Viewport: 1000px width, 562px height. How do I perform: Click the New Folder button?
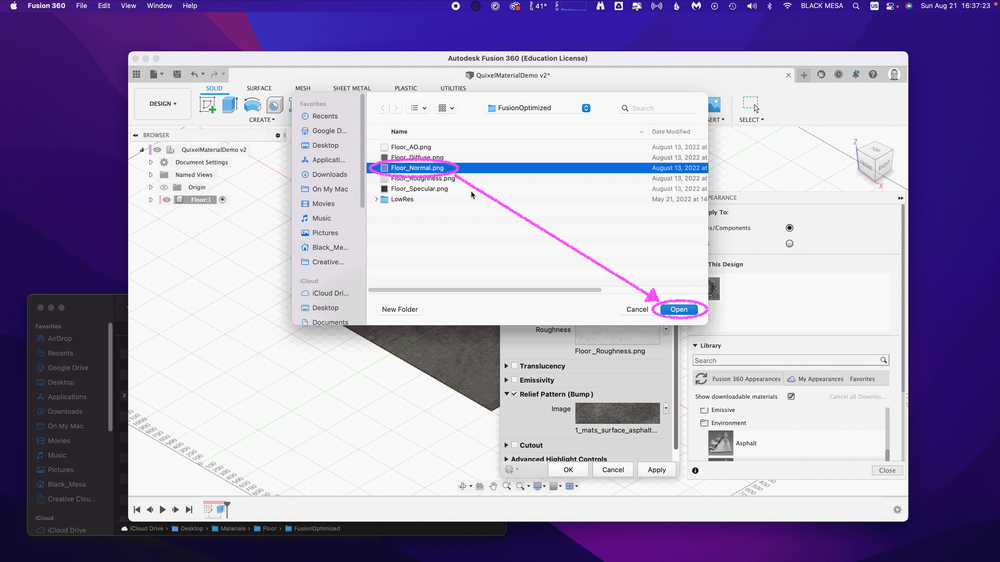click(x=399, y=309)
